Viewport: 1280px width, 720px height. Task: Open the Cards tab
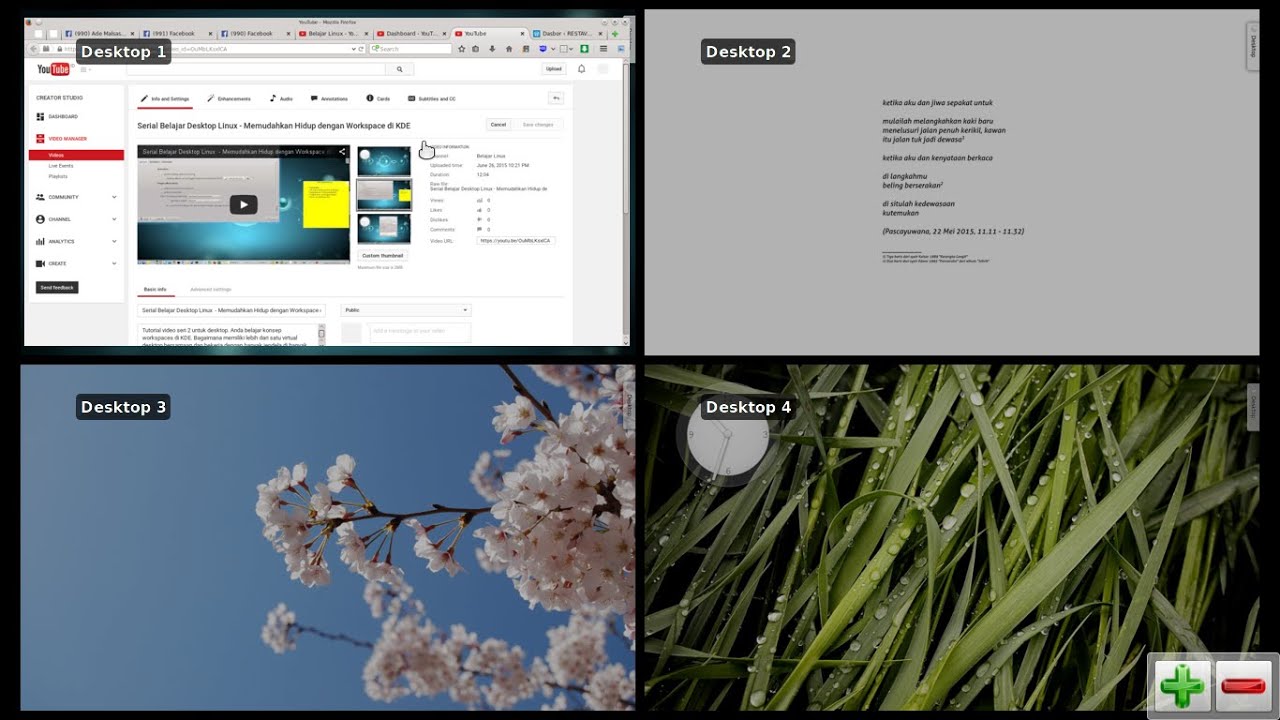(x=378, y=99)
